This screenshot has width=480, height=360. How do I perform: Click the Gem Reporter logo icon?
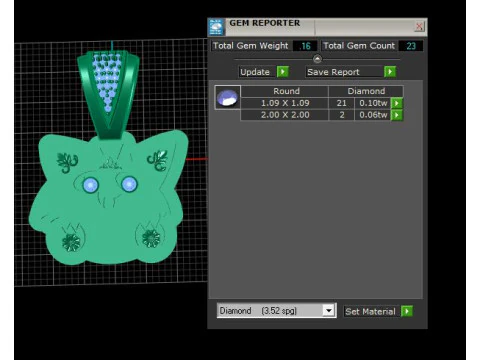pyautogui.click(x=216, y=27)
